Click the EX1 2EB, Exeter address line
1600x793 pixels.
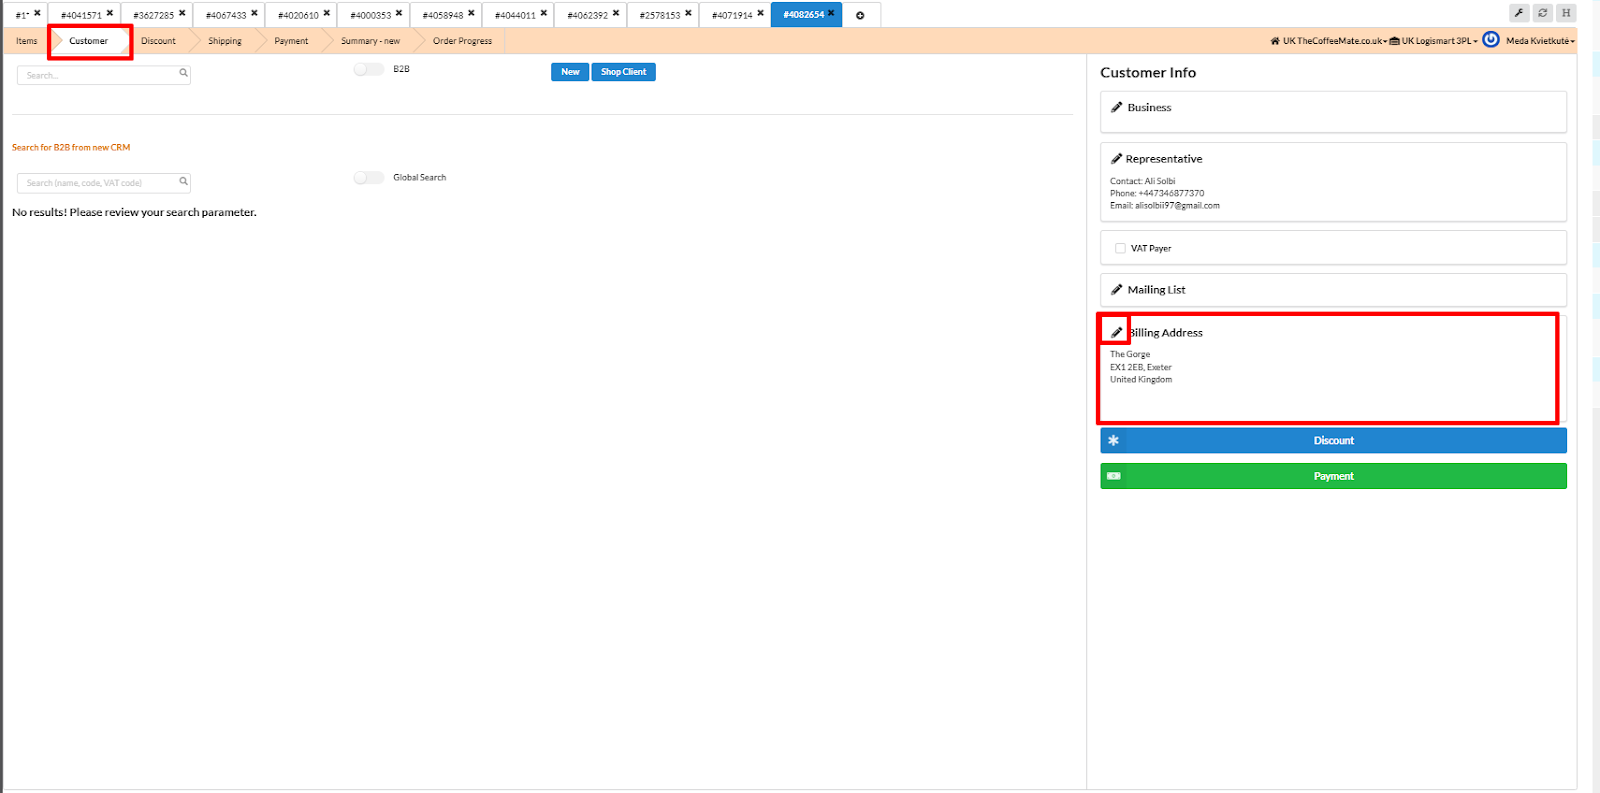[1141, 367]
